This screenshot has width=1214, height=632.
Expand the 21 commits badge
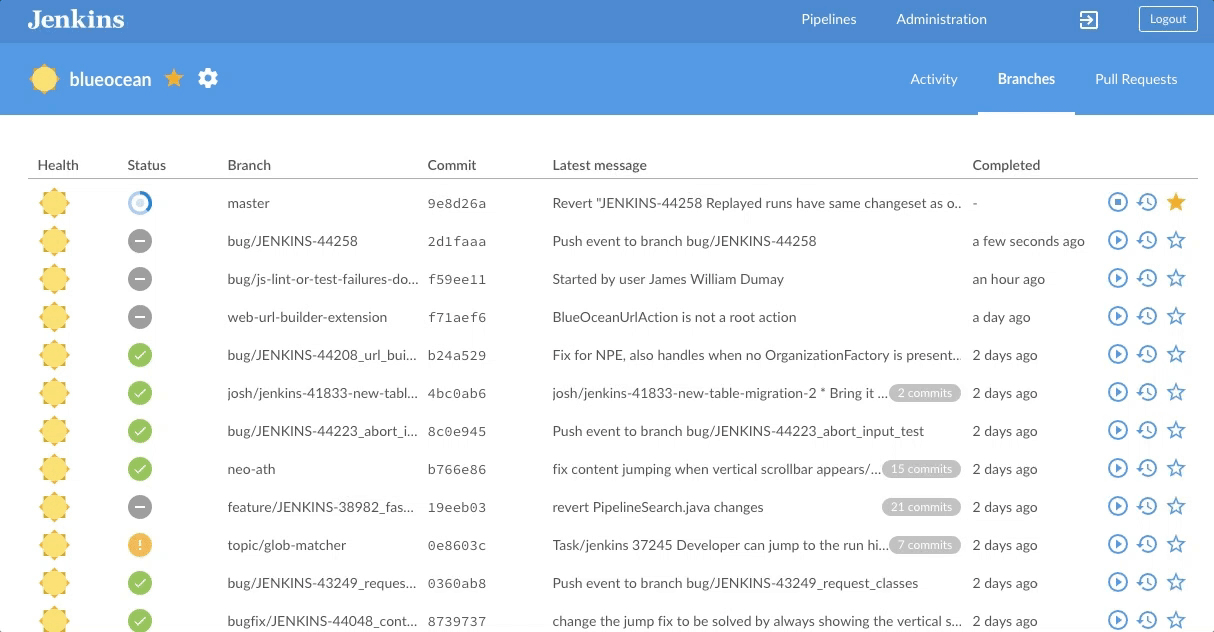921,507
